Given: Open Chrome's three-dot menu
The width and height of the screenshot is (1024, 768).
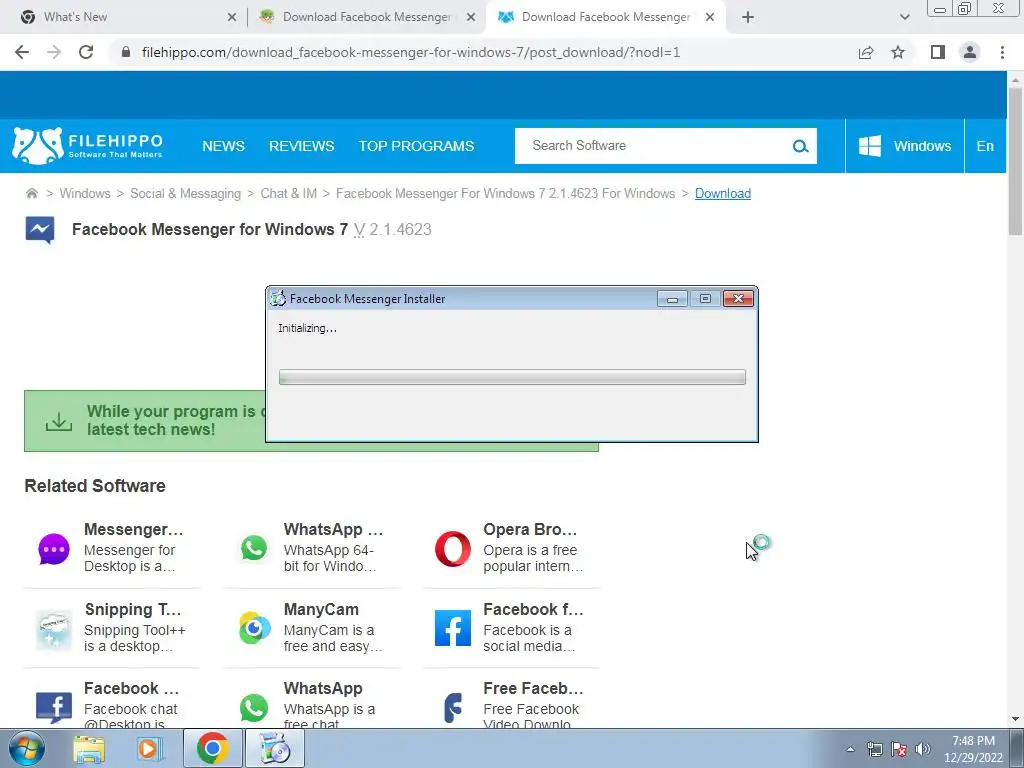Looking at the screenshot, I should click(x=1002, y=52).
